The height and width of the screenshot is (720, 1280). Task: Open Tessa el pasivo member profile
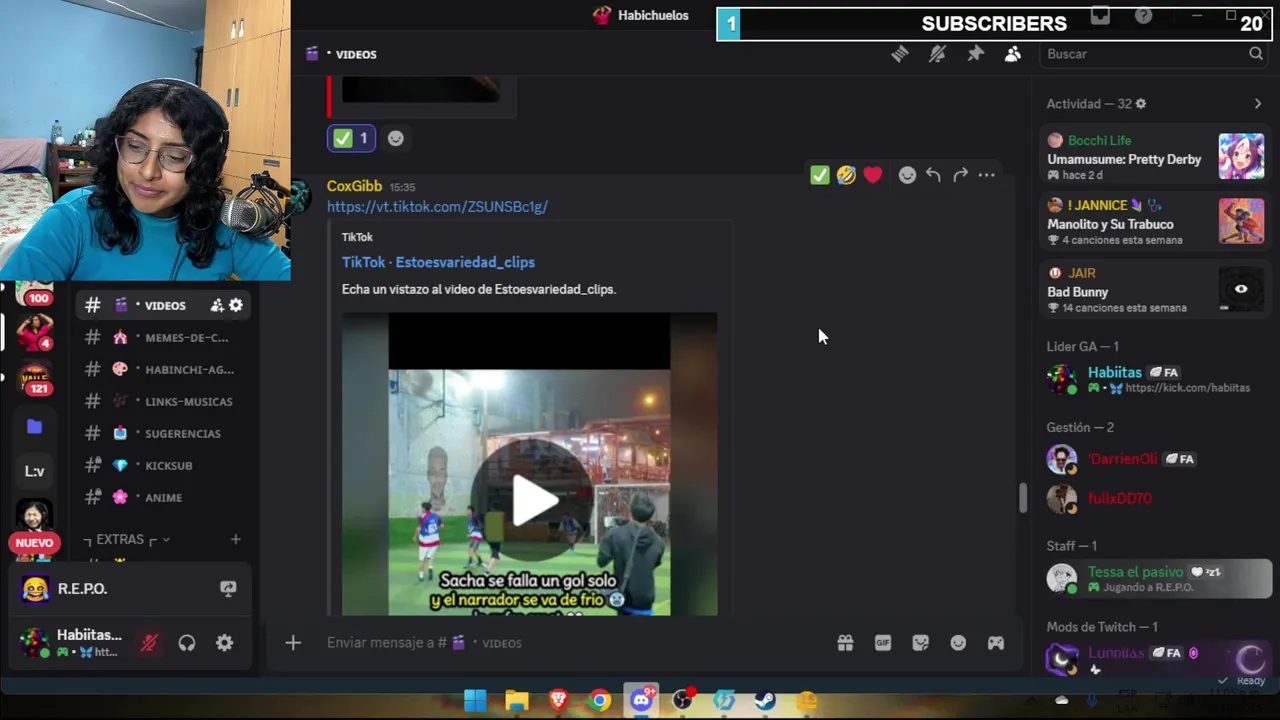(x=1155, y=578)
